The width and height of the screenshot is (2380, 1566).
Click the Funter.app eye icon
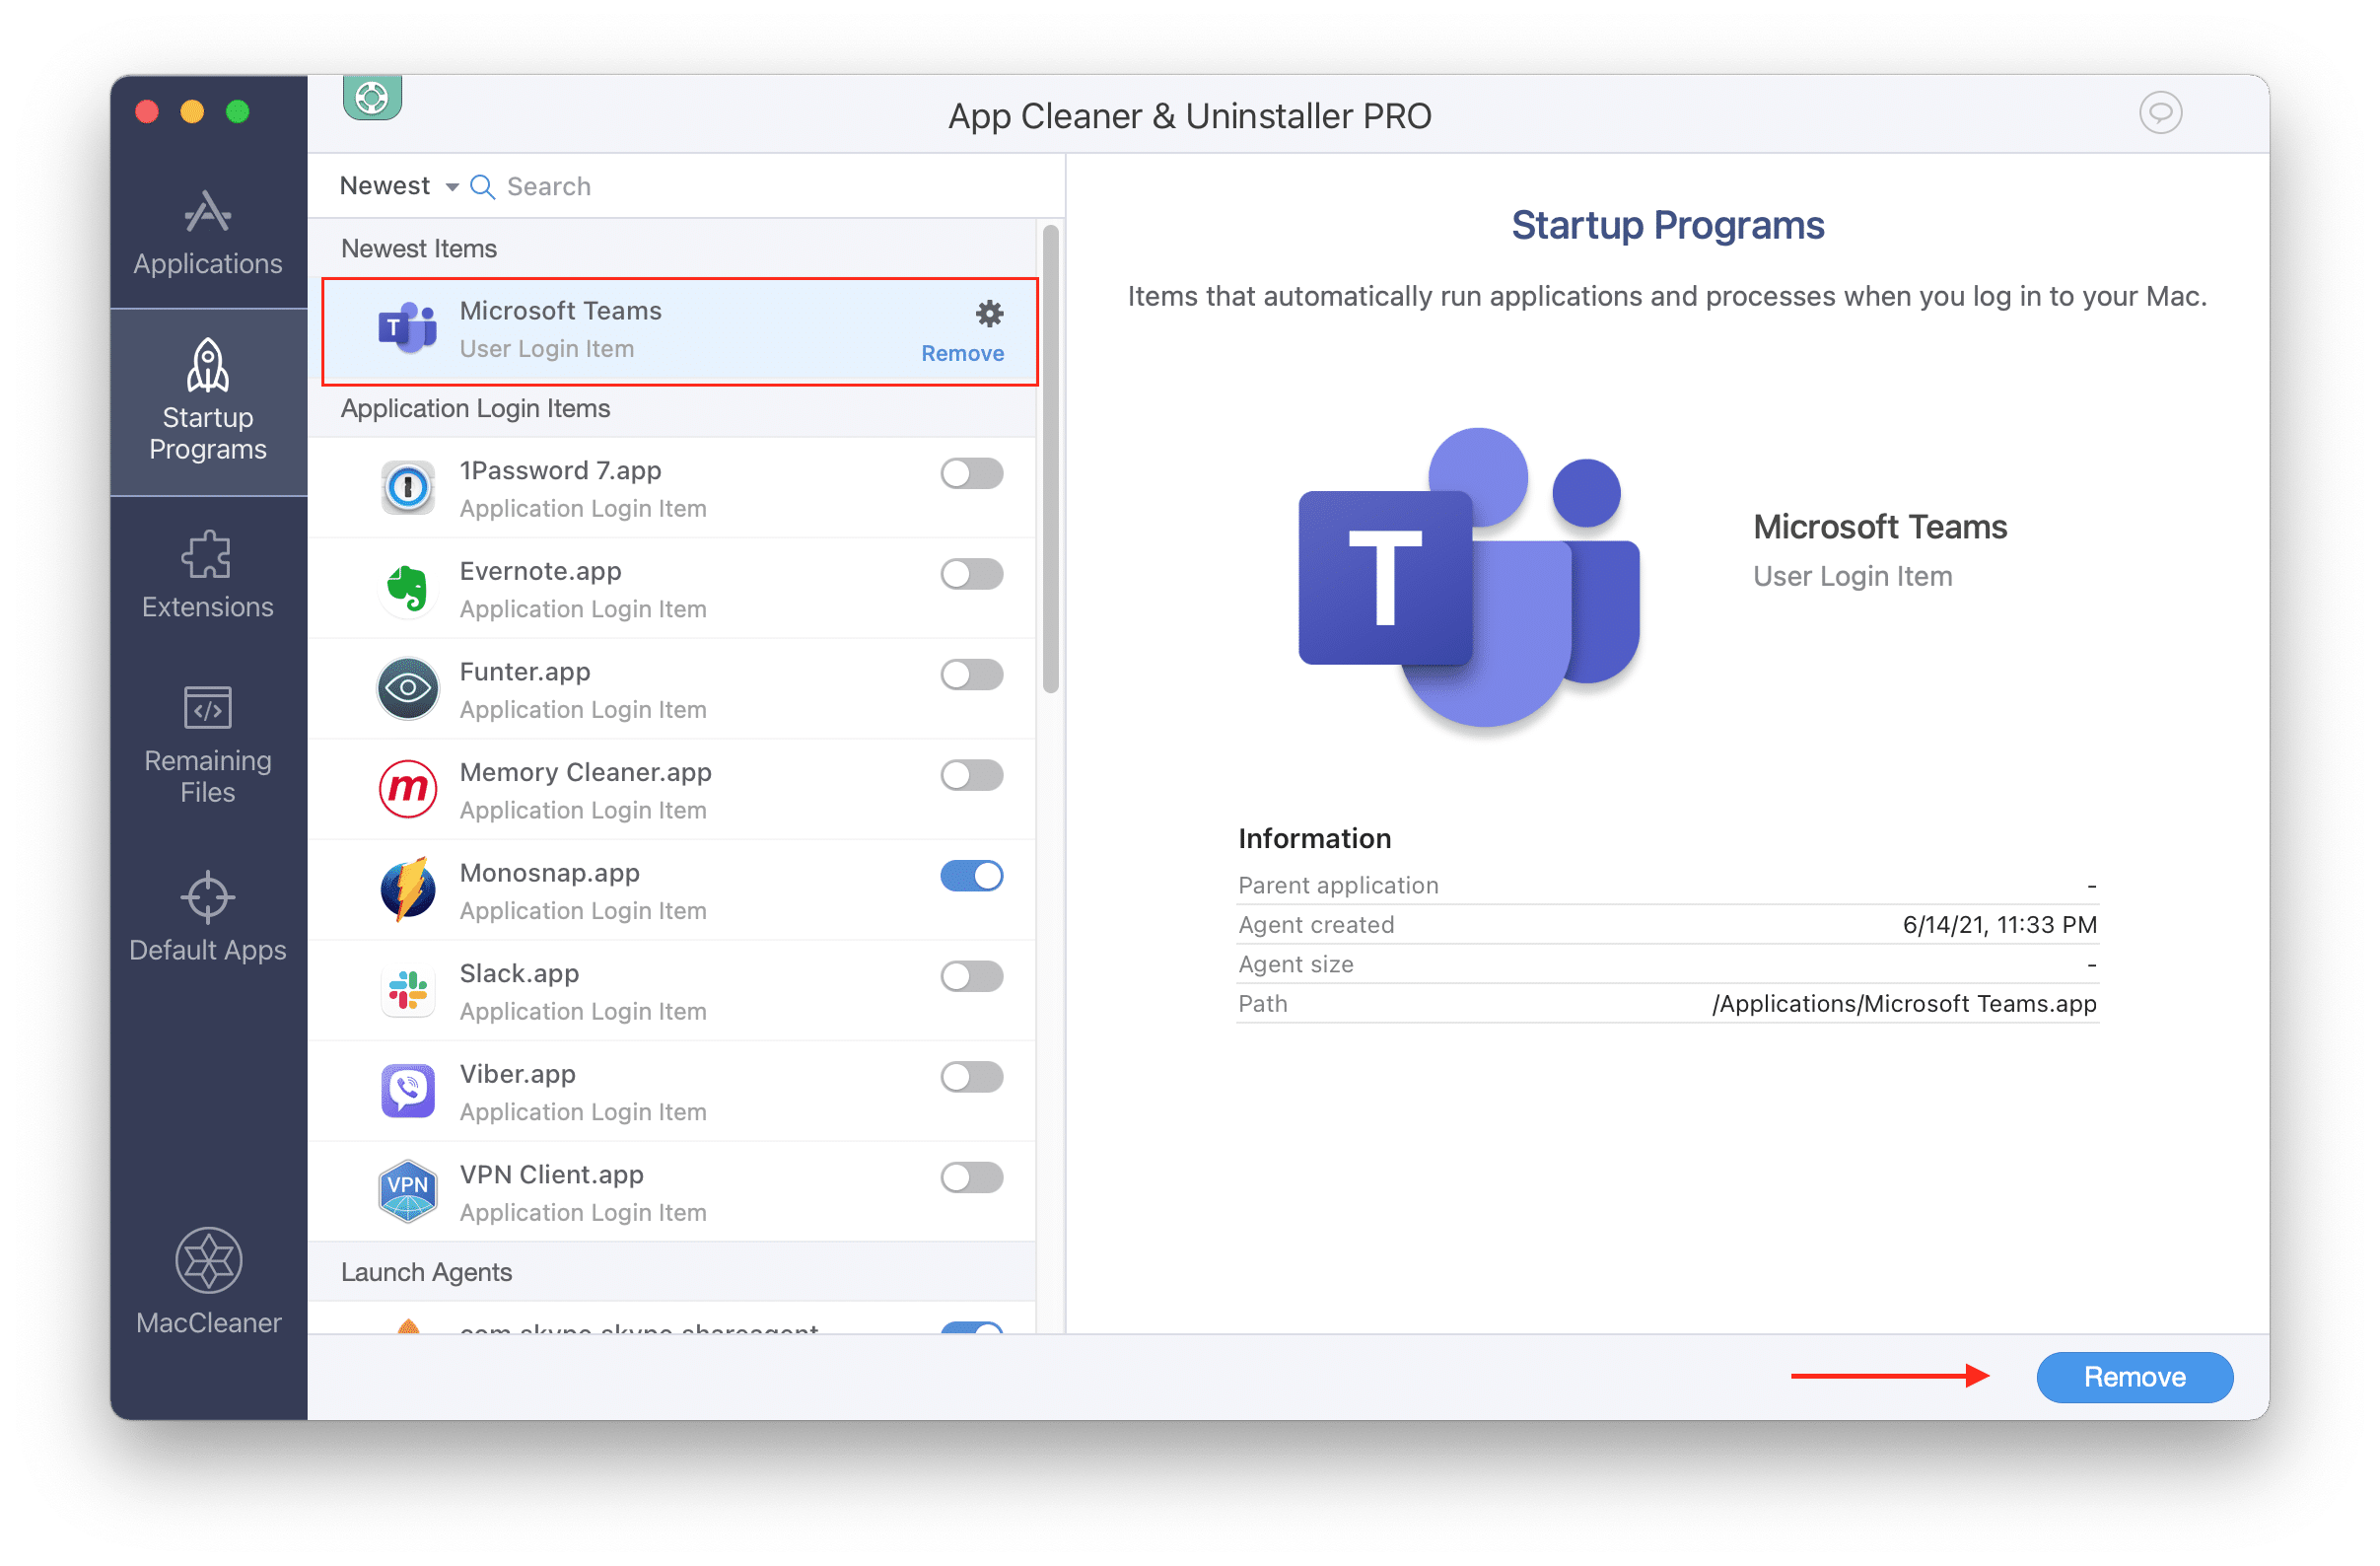coord(407,689)
